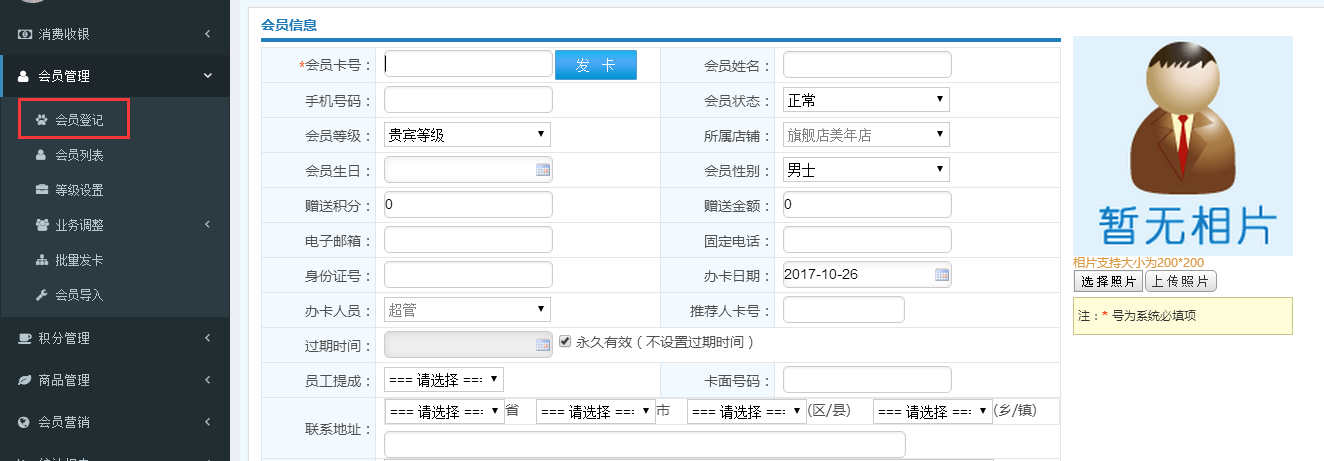Image resolution: width=1324 pixels, height=461 pixels.
Task: Click the blue 发卡 button
Action: [596, 65]
